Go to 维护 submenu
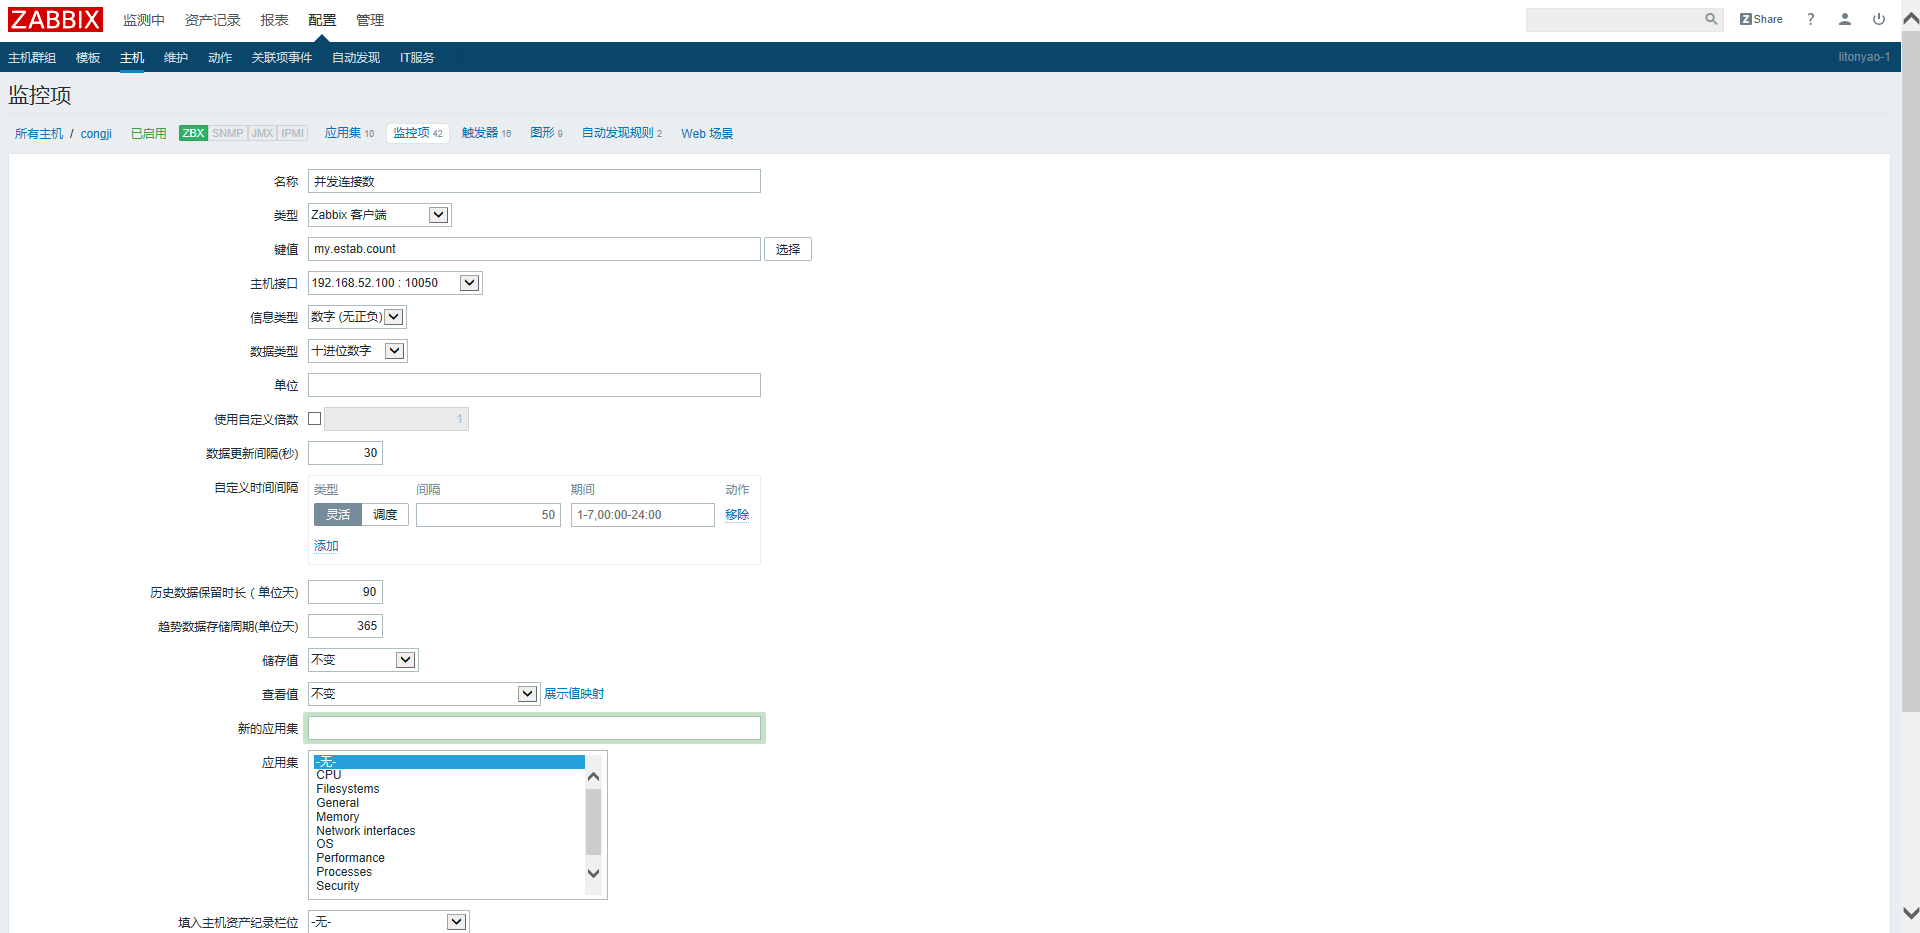The image size is (1920, 933). [x=176, y=58]
